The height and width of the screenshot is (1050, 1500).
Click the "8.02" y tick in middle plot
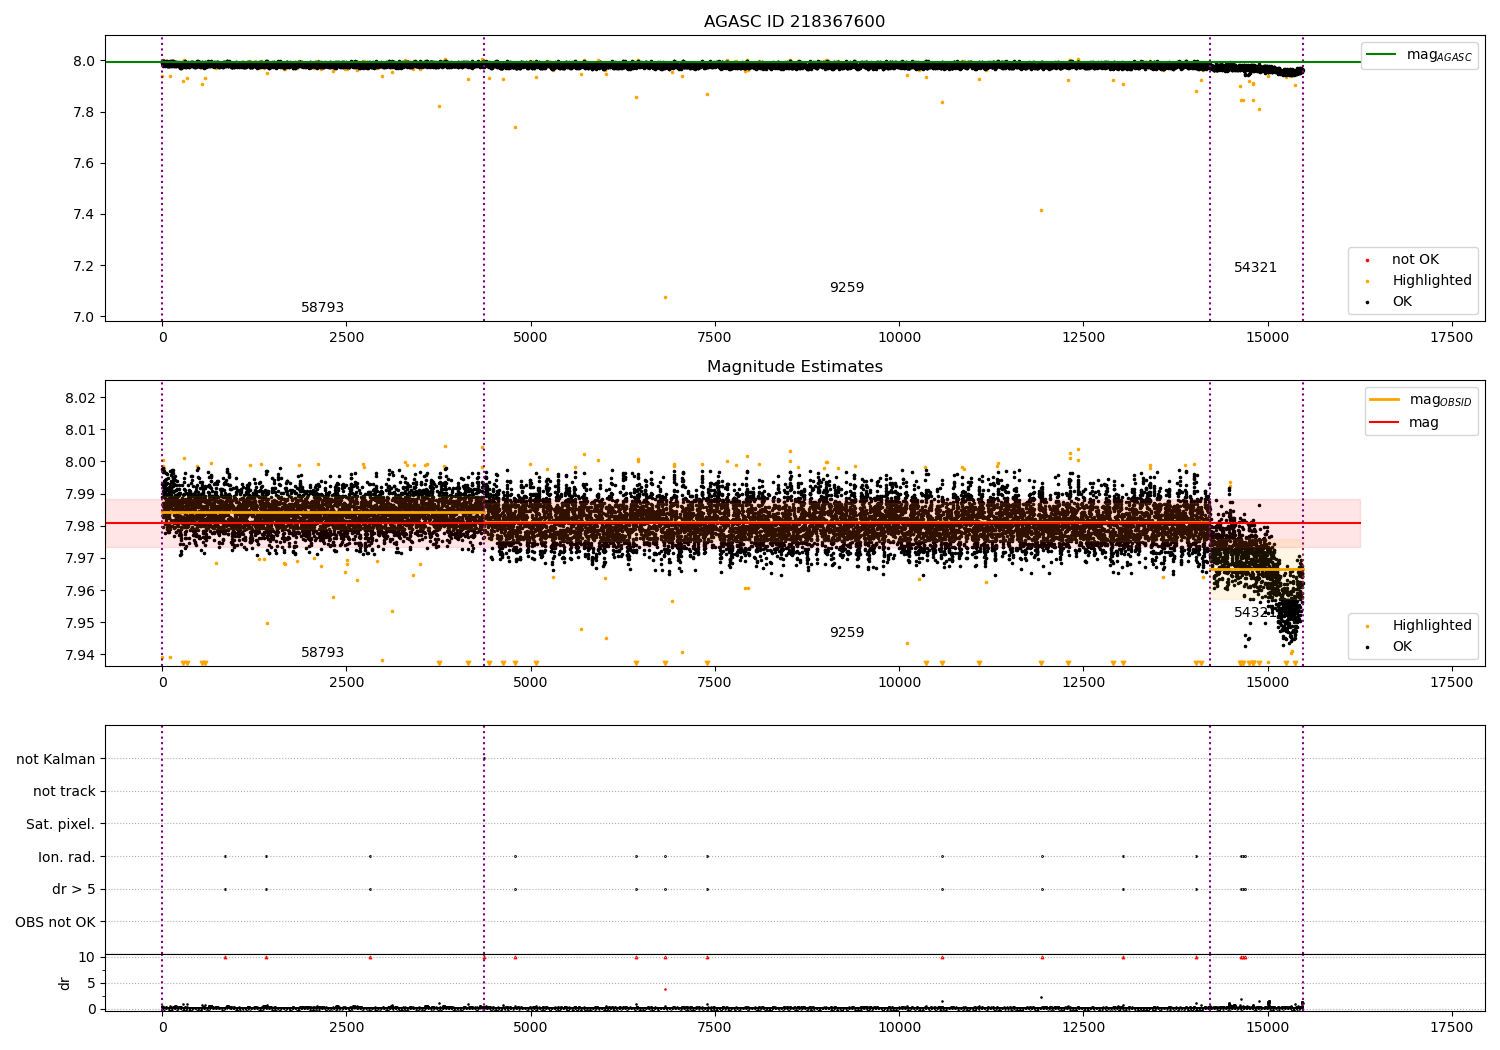click(x=81, y=398)
